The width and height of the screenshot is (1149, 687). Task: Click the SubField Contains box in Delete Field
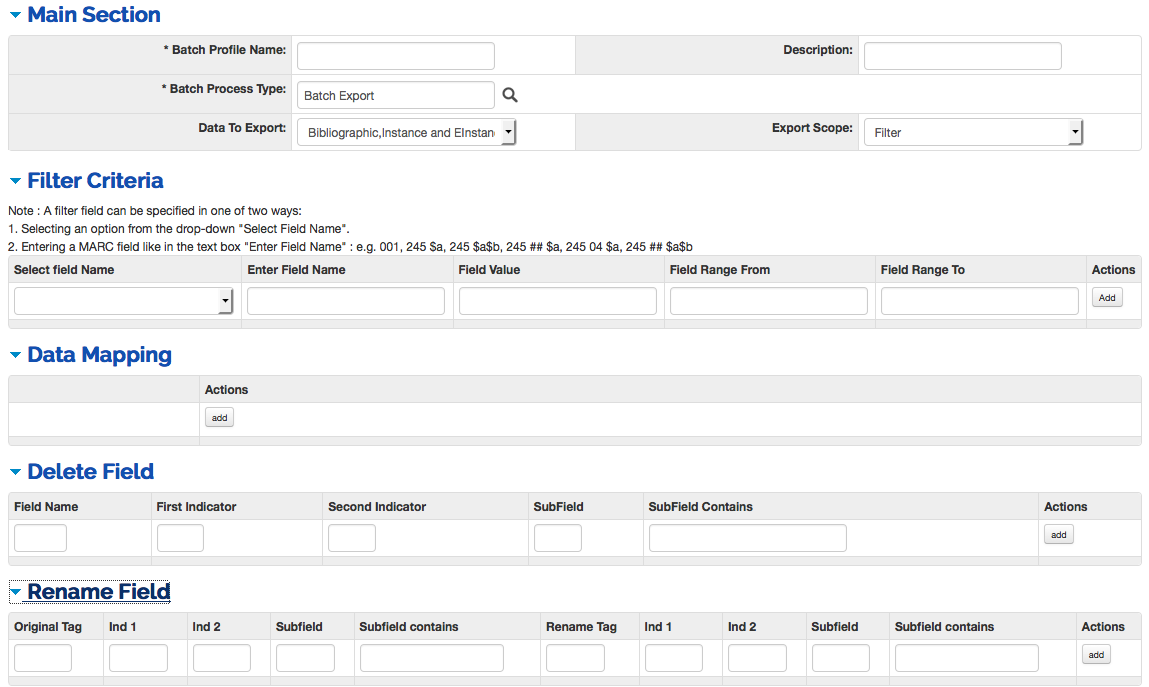[x=747, y=538]
